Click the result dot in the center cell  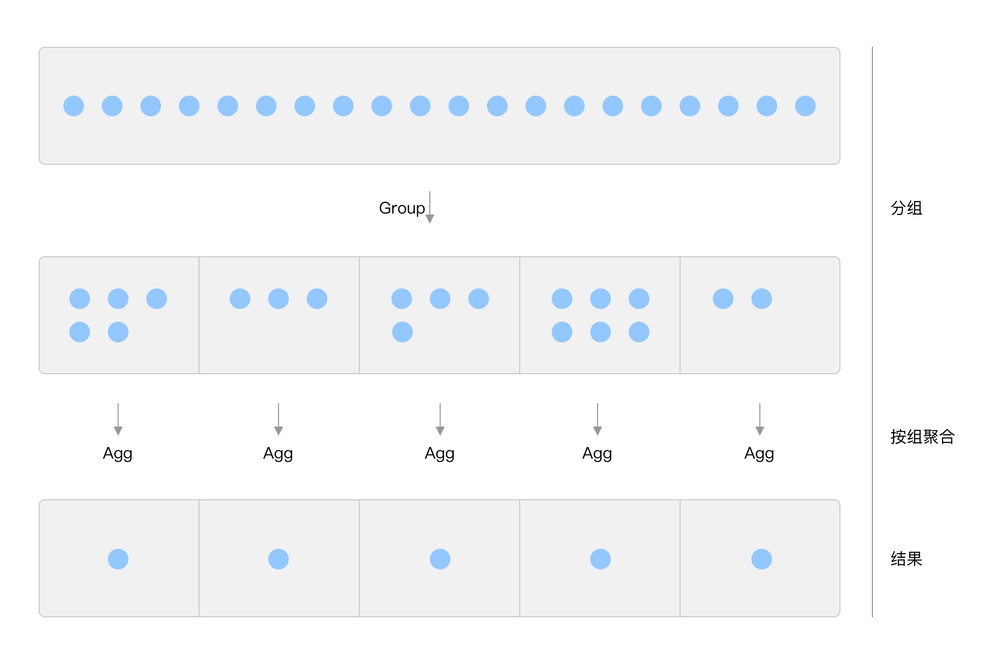click(440, 559)
